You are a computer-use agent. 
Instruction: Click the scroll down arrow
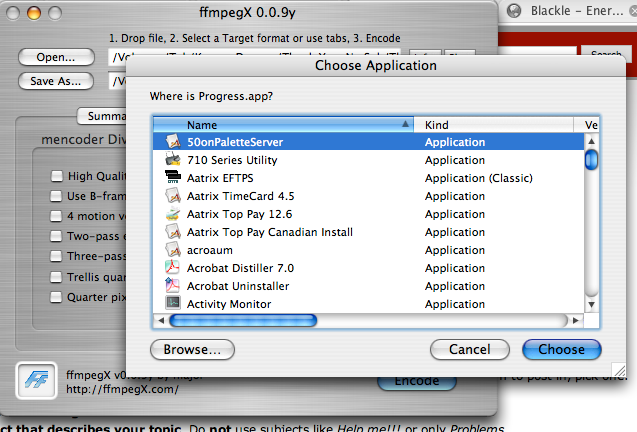point(591,305)
